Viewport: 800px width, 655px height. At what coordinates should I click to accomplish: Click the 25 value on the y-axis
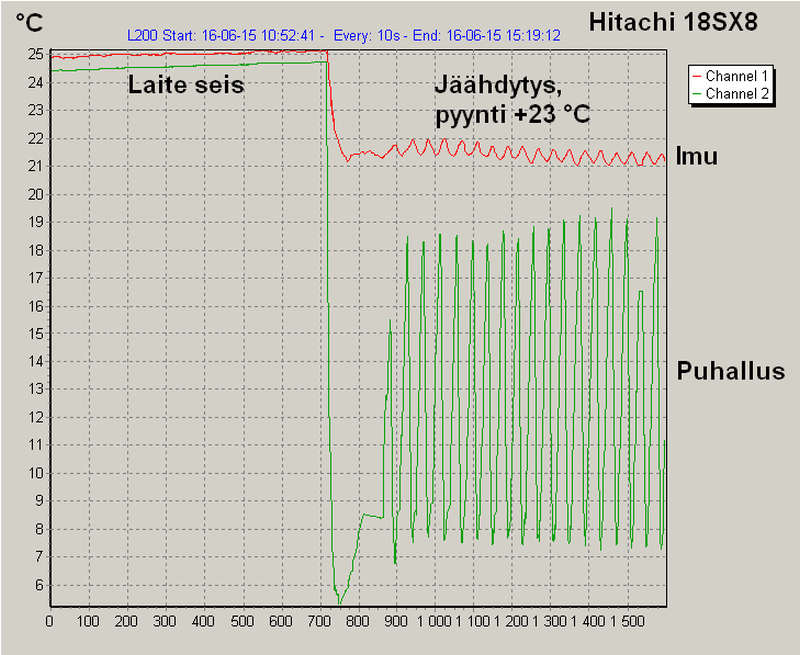(35, 54)
